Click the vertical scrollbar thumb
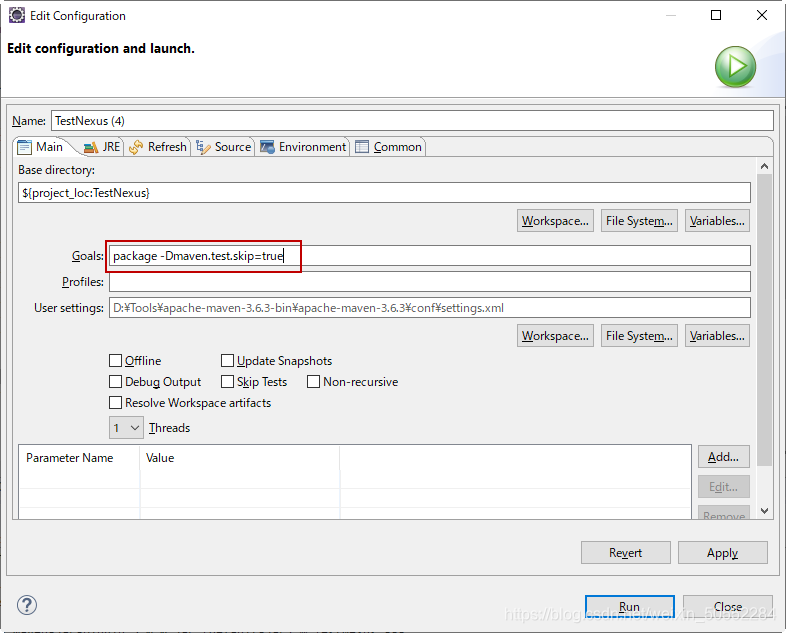The width and height of the screenshot is (786, 633). 764,320
